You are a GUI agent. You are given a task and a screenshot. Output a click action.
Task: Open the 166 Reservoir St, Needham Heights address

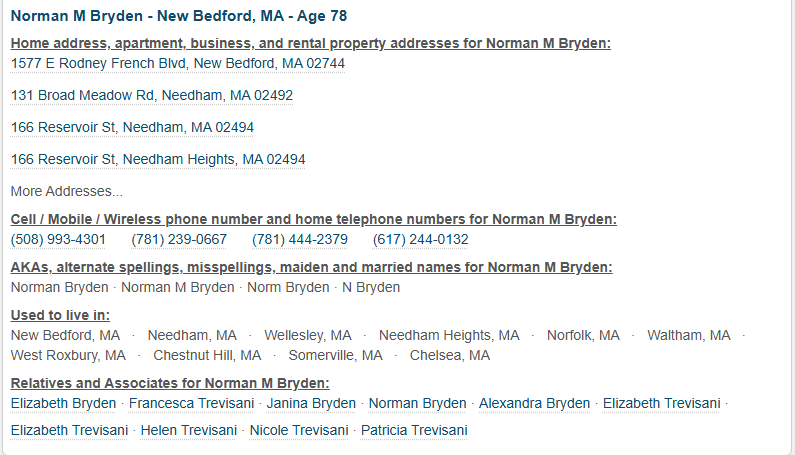tap(158, 159)
